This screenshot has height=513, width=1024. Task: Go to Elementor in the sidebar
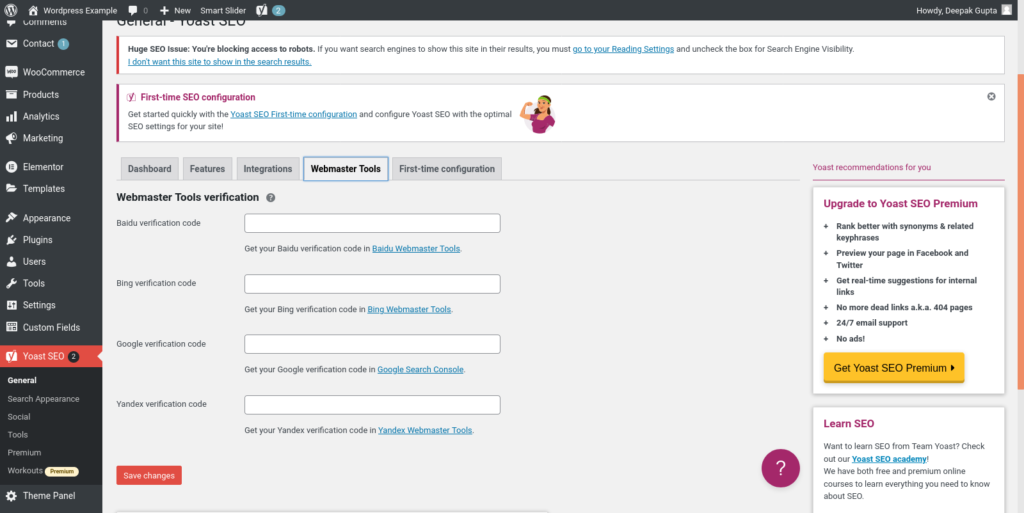point(43,167)
